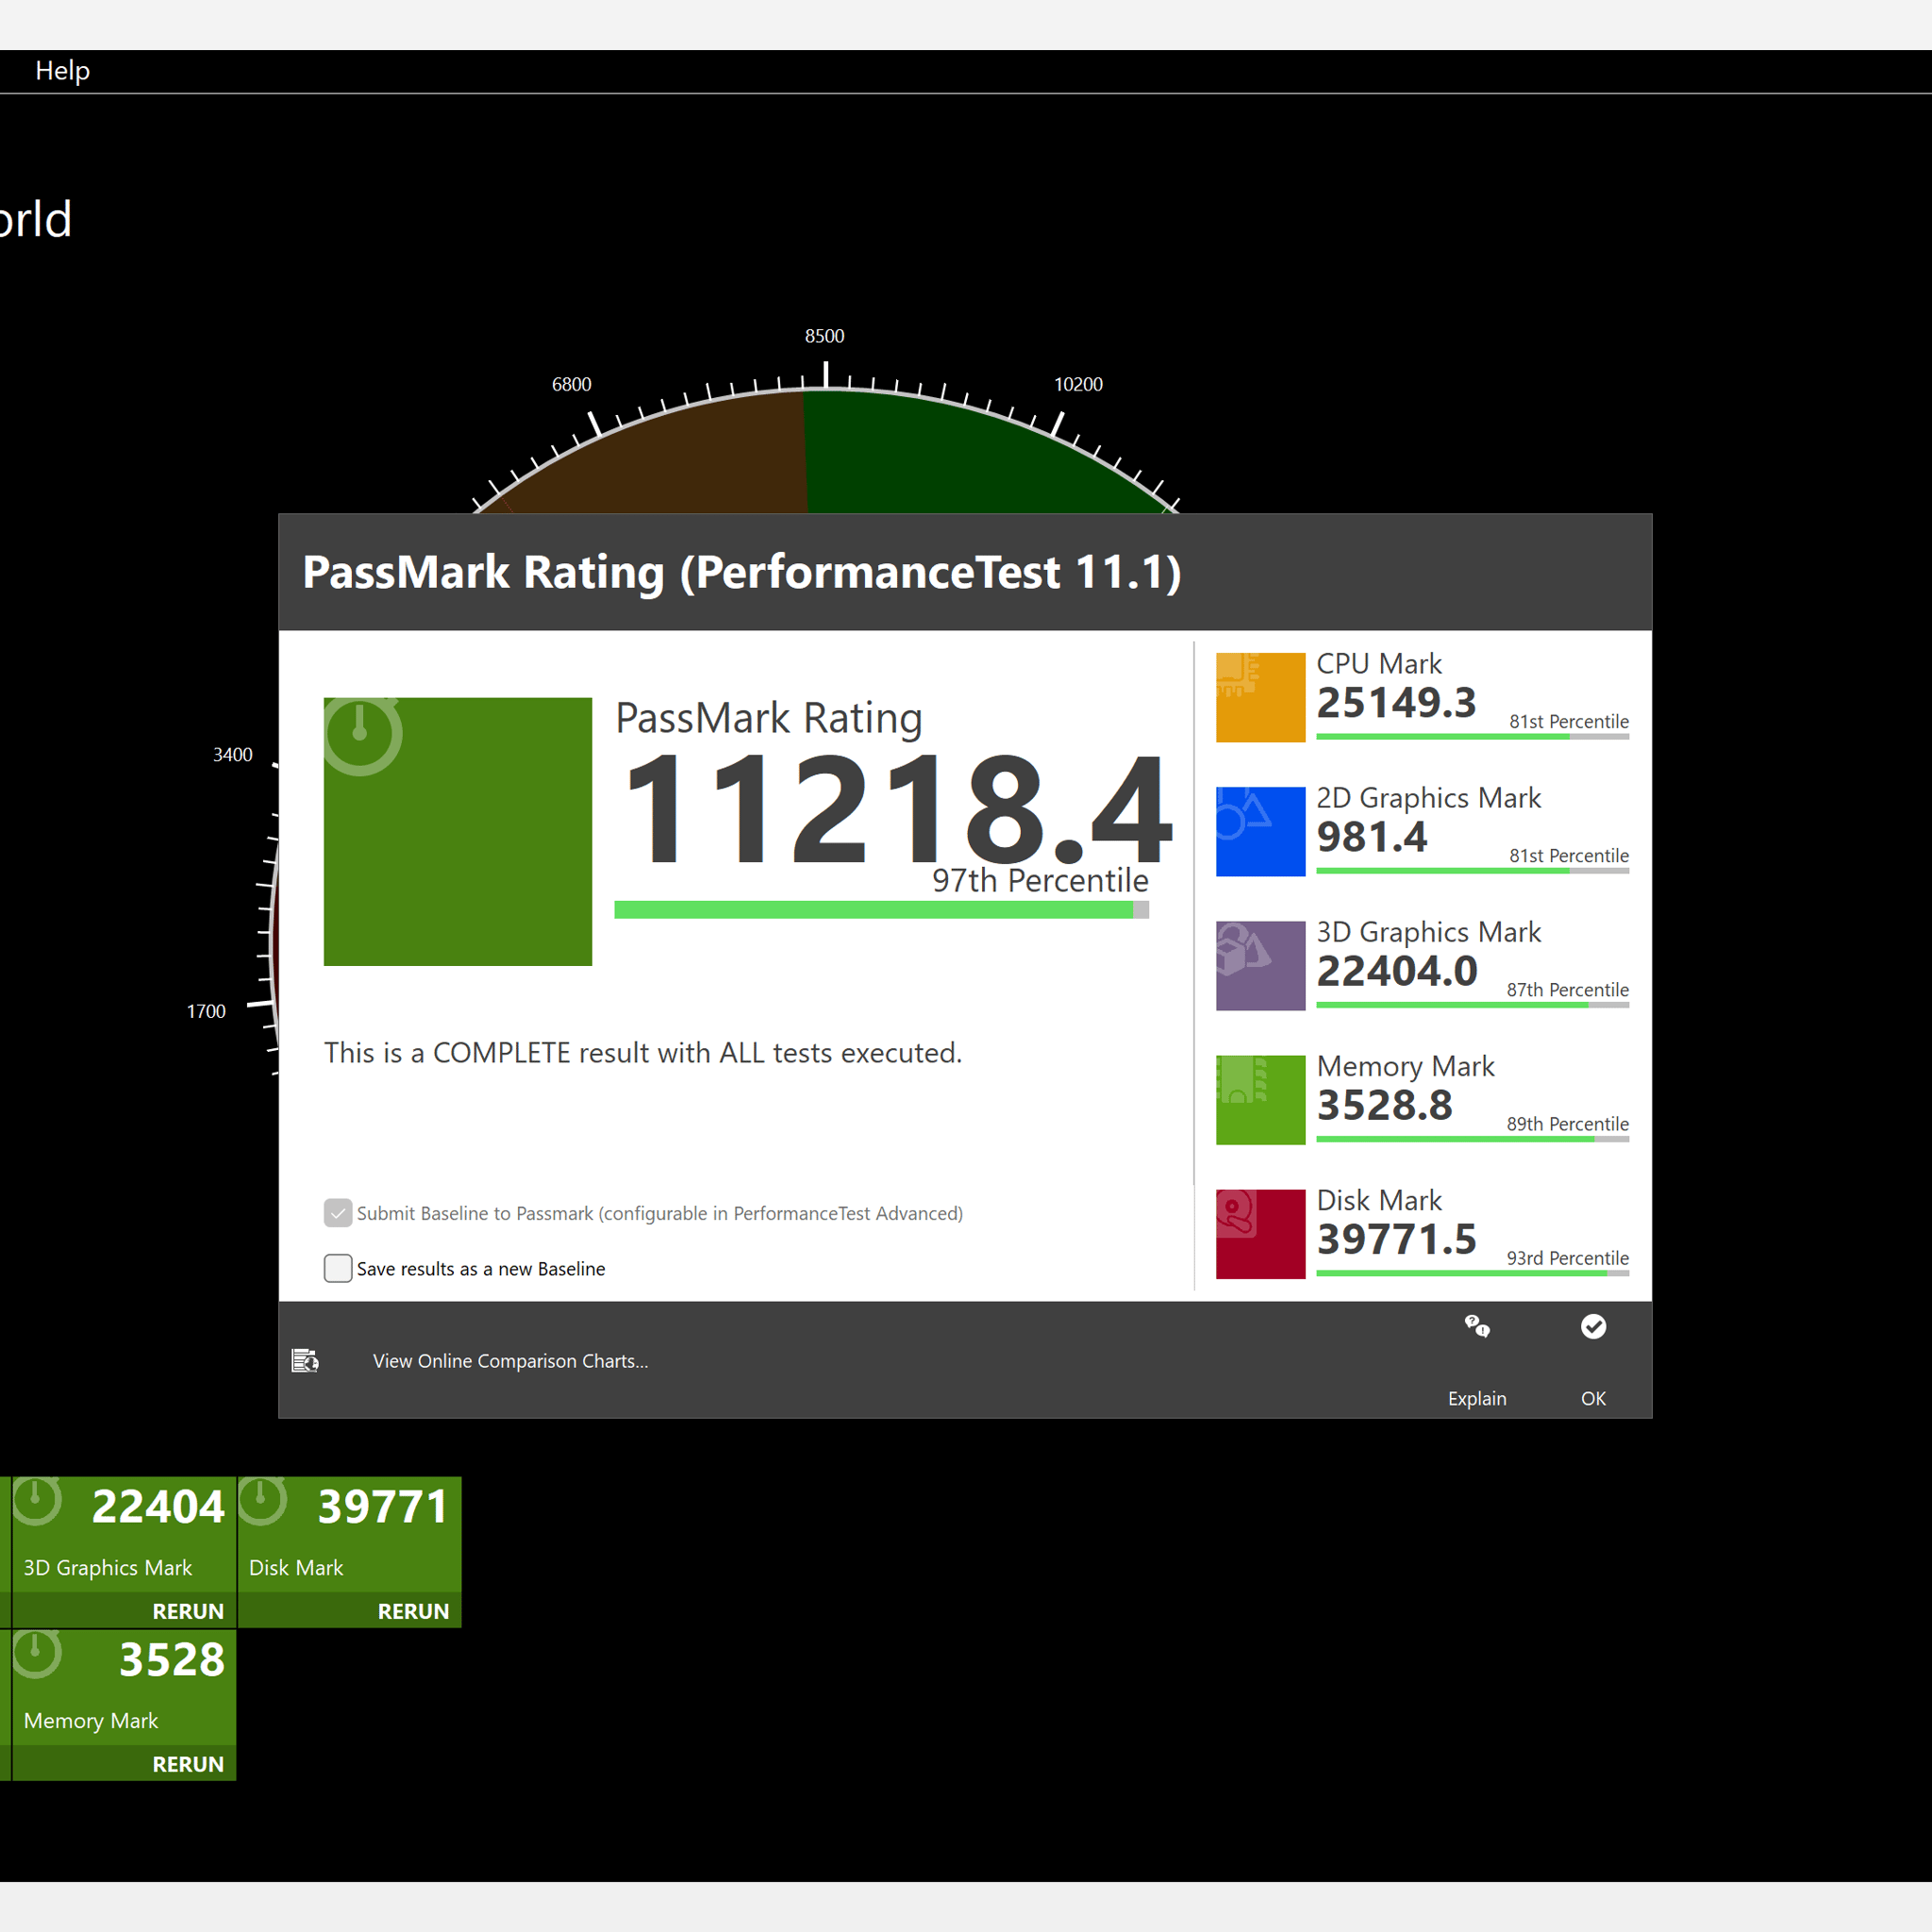
Task: Click the Explain speech bubbles icon
Action: coord(1477,1327)
